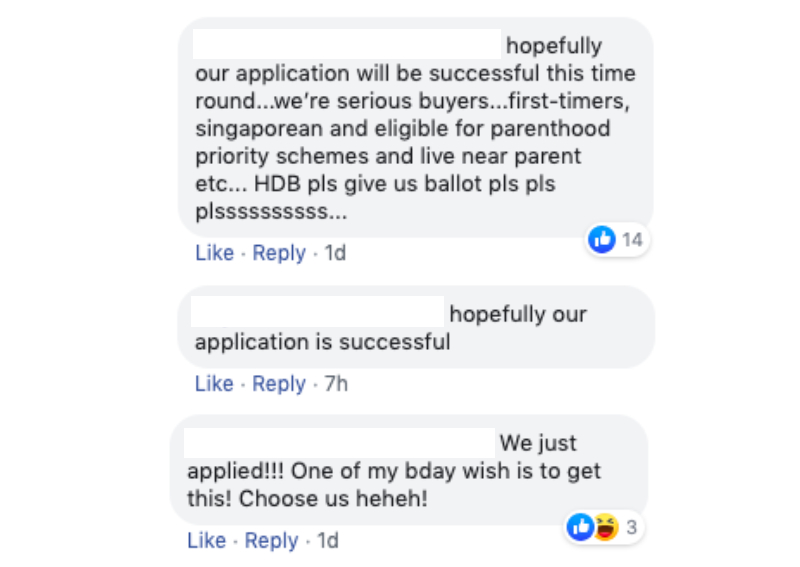The image size is (800, 567).
Task: Like the 'hopefully our application is successful' comment
Action: (214, 383)
